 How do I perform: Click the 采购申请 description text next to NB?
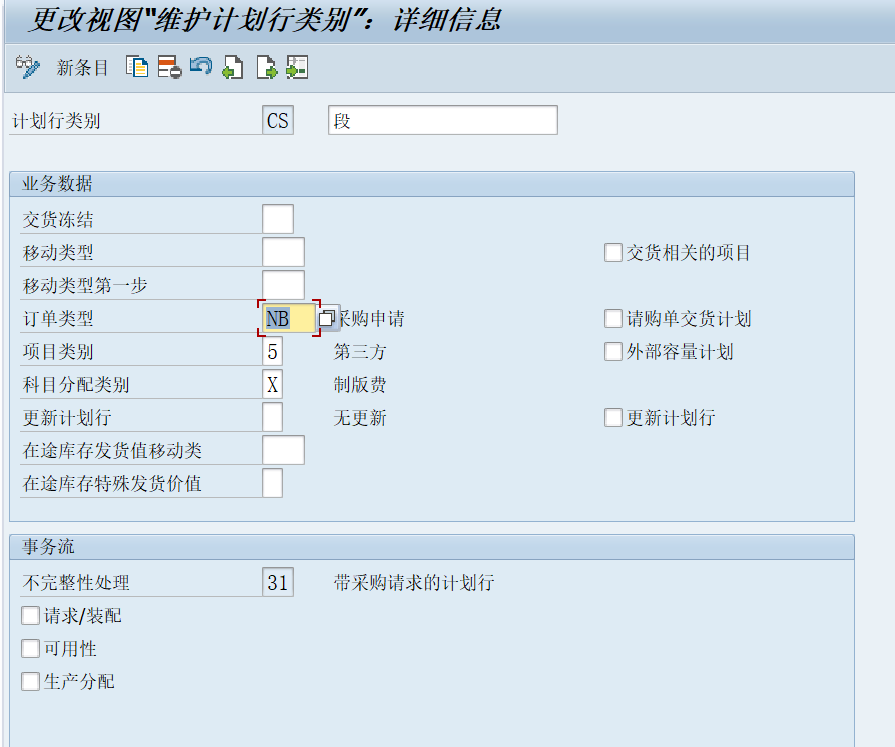click(x=371, y=318)
